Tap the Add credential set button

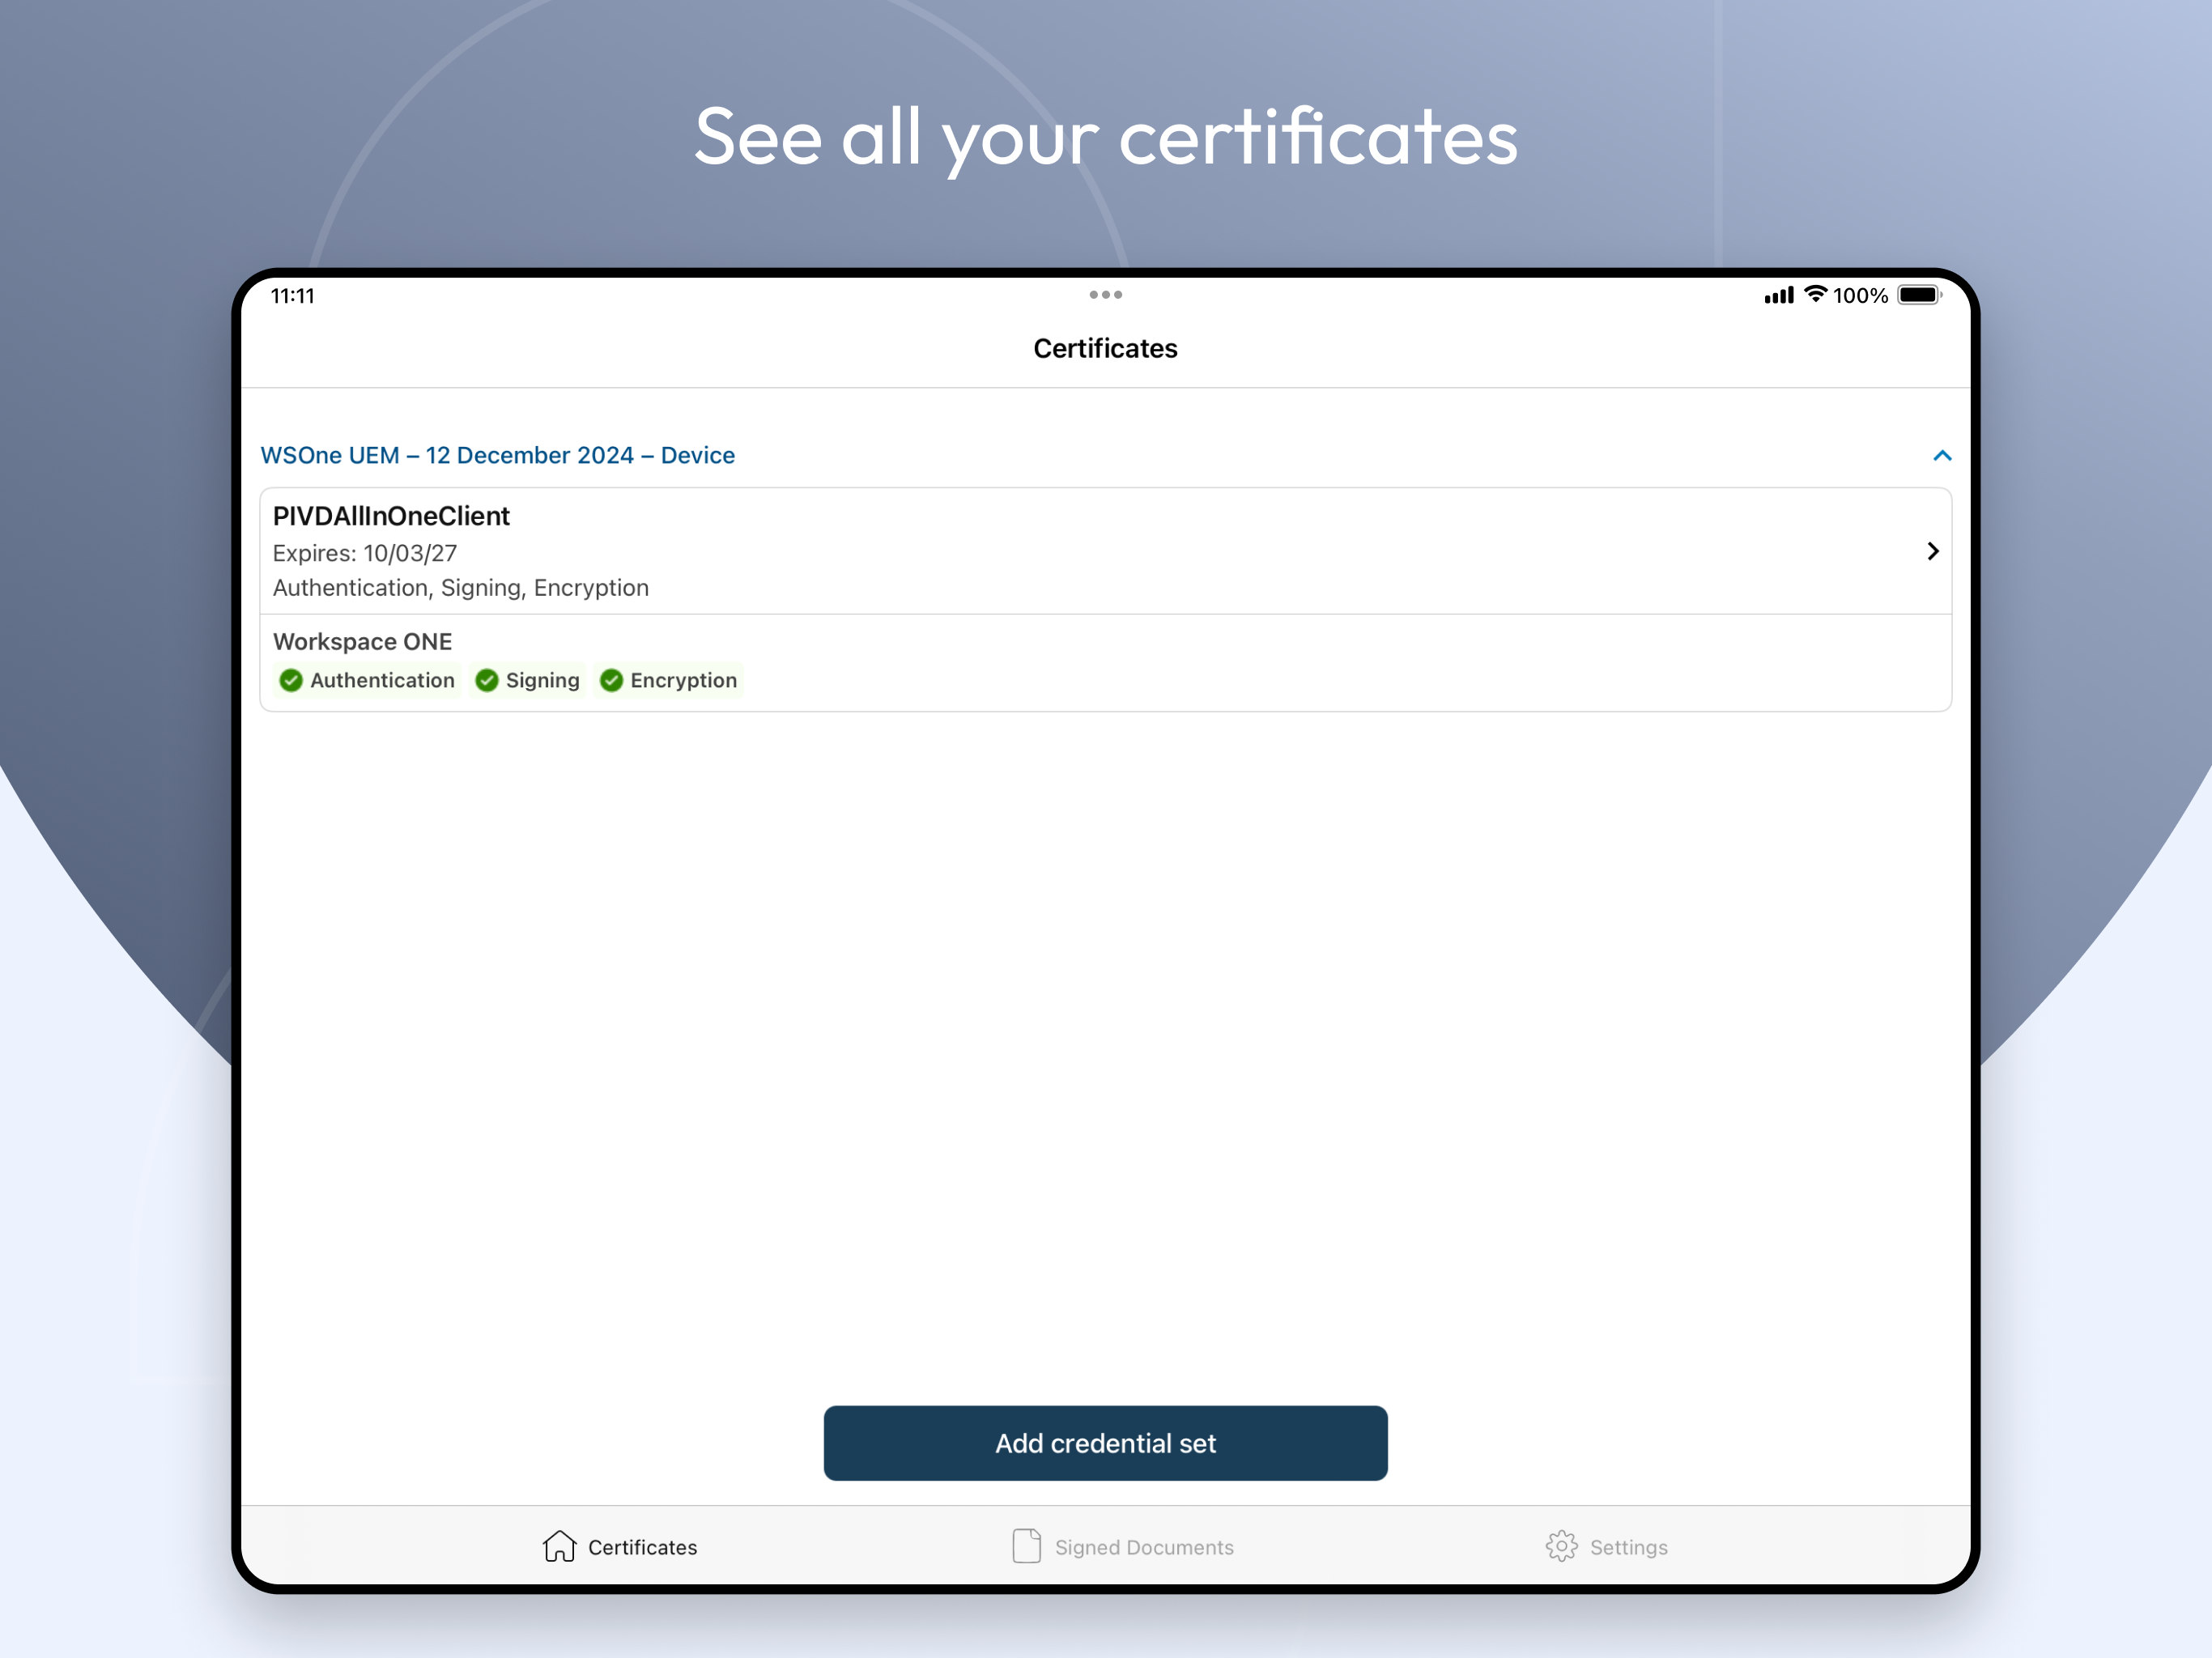point(1105,1443)
